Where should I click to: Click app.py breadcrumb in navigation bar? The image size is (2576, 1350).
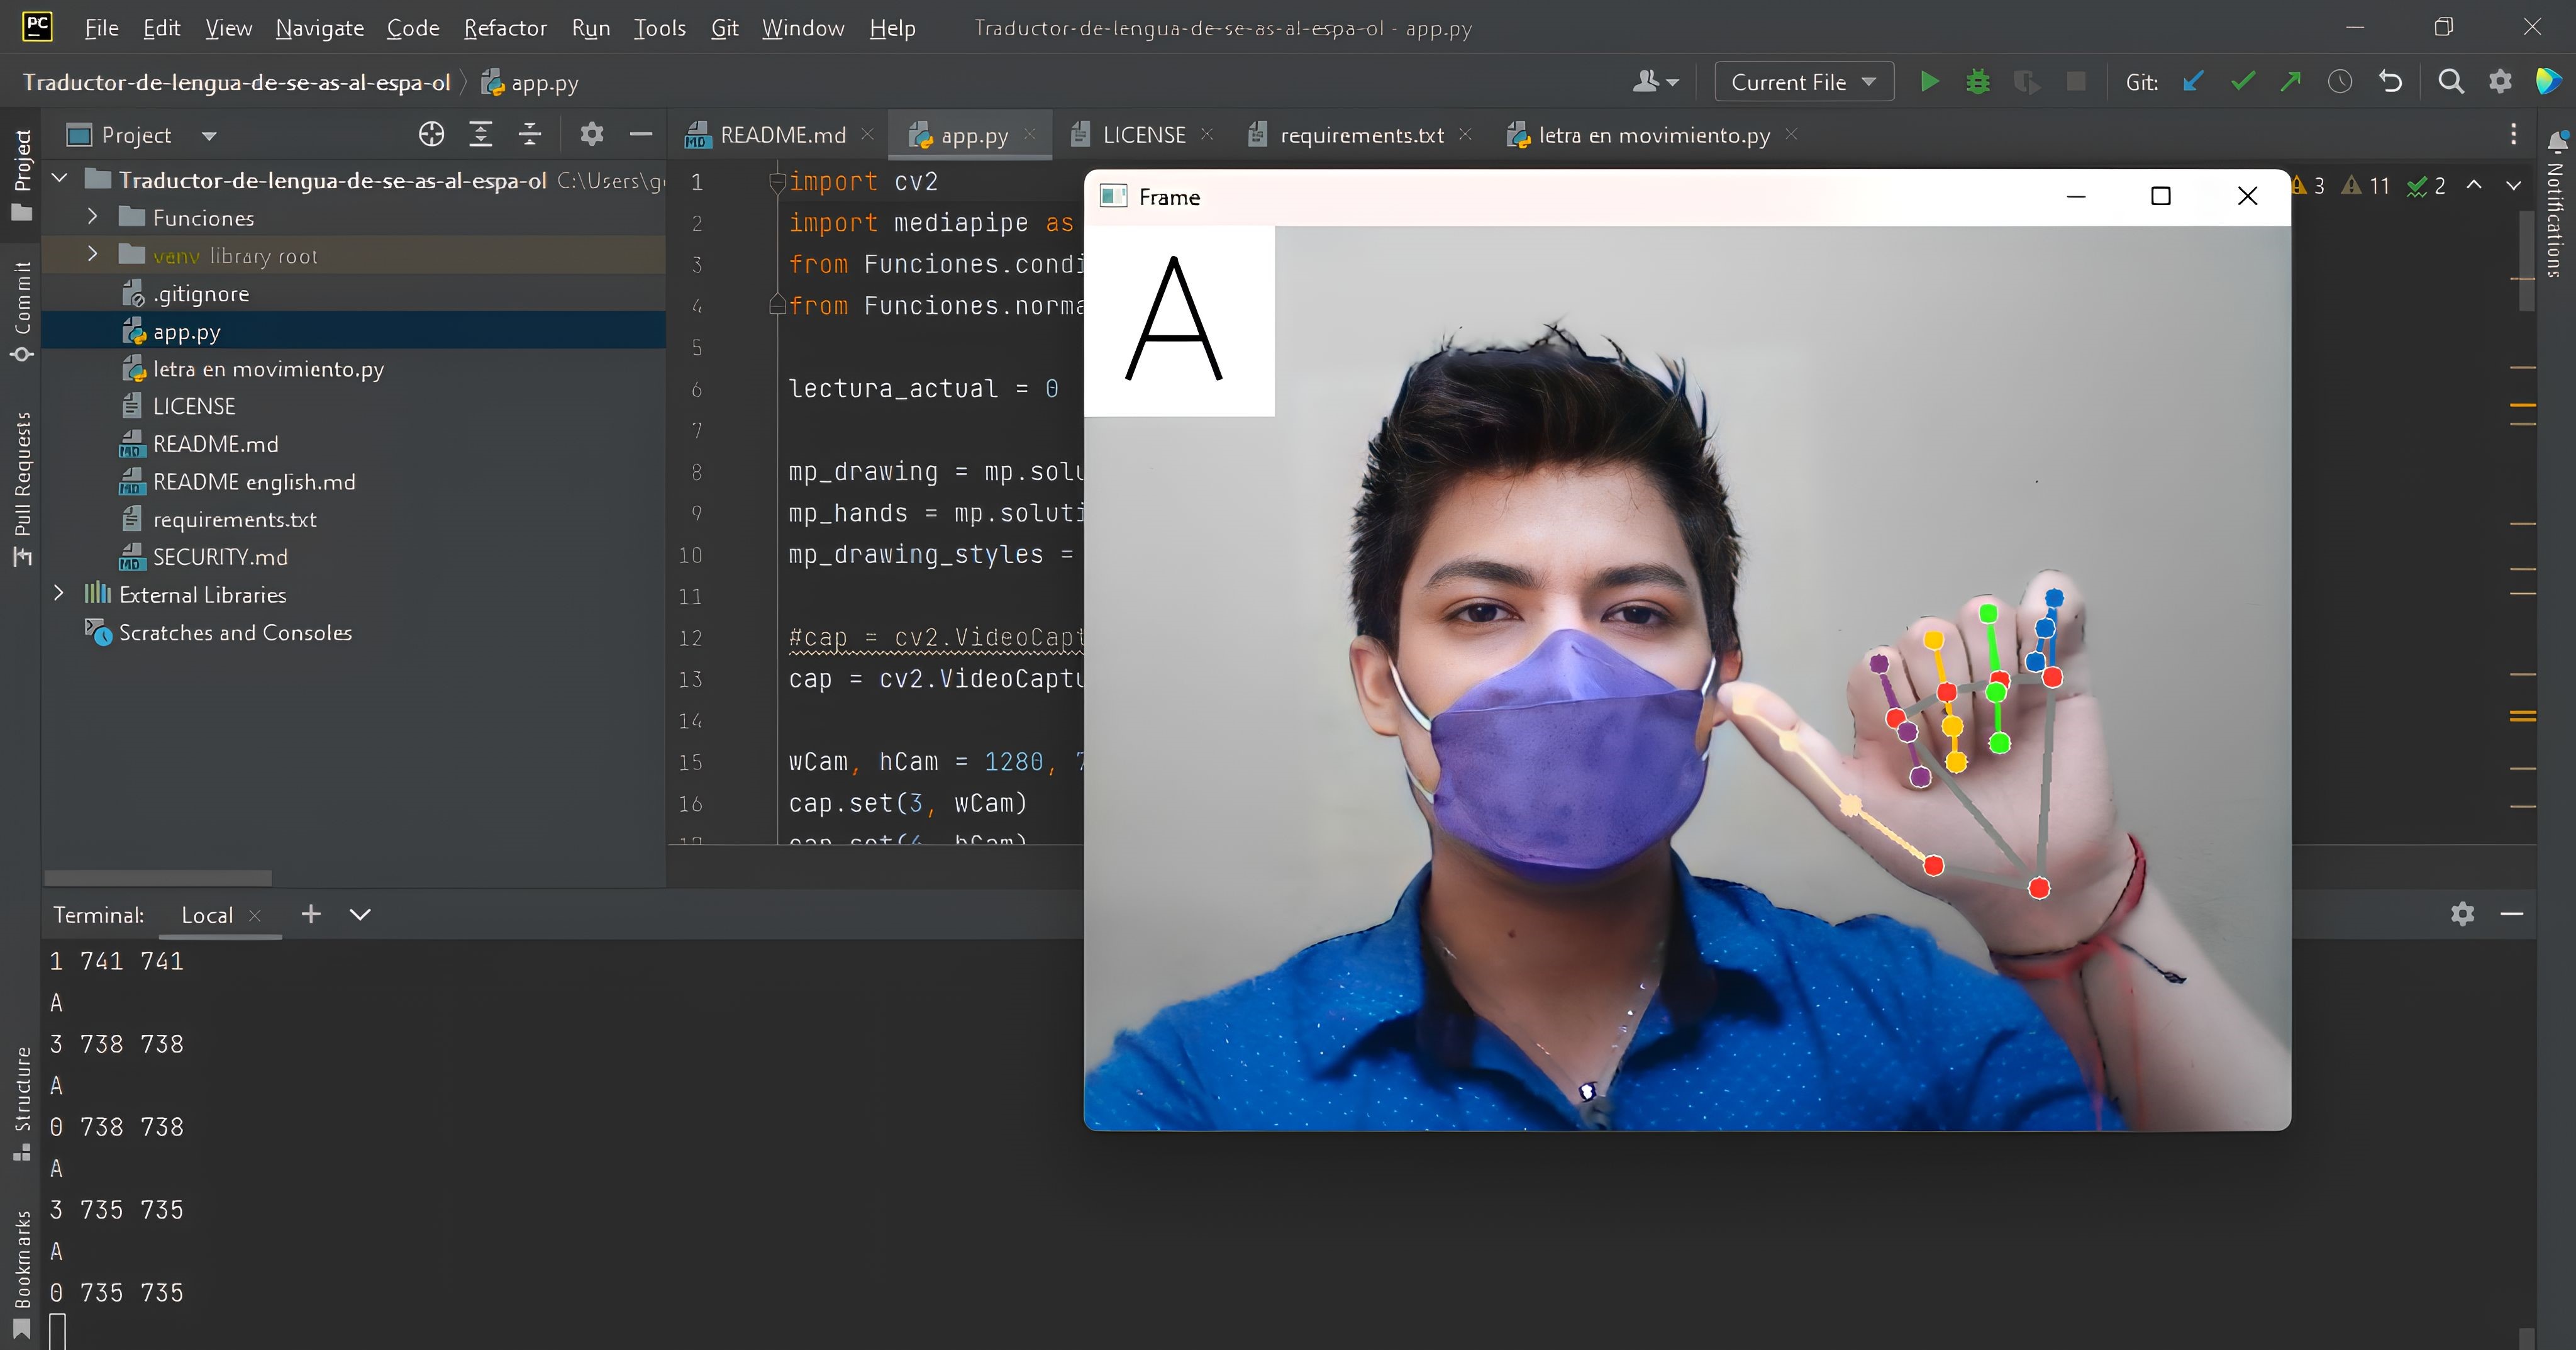coord(530,82)
